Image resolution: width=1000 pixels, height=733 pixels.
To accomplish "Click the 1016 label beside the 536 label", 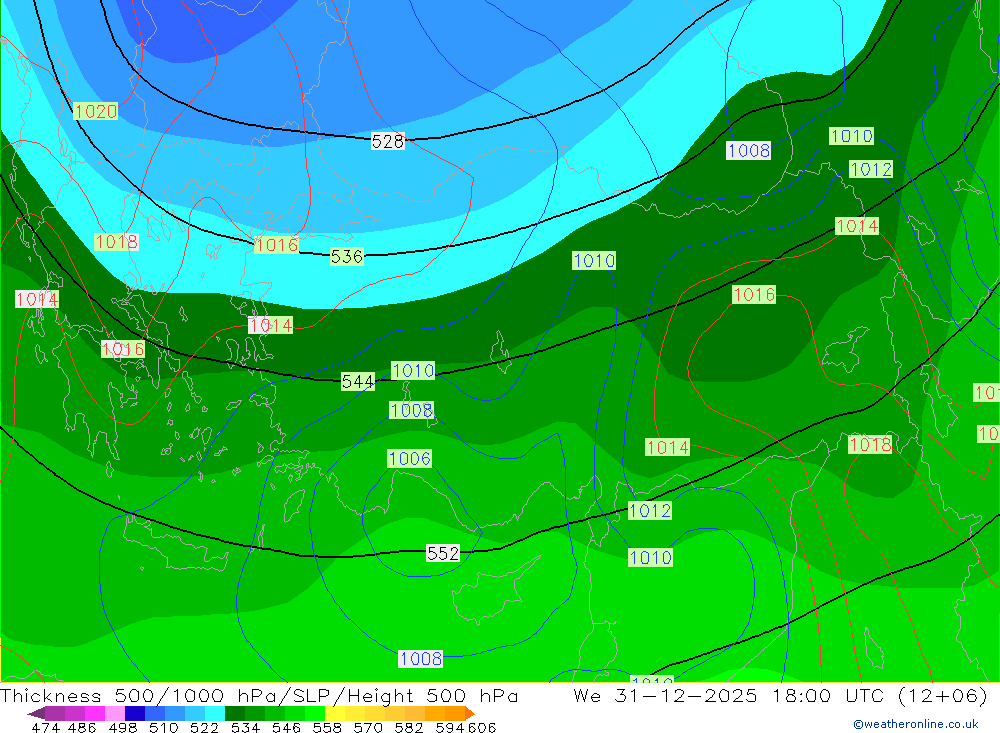I will click(276, 244).
